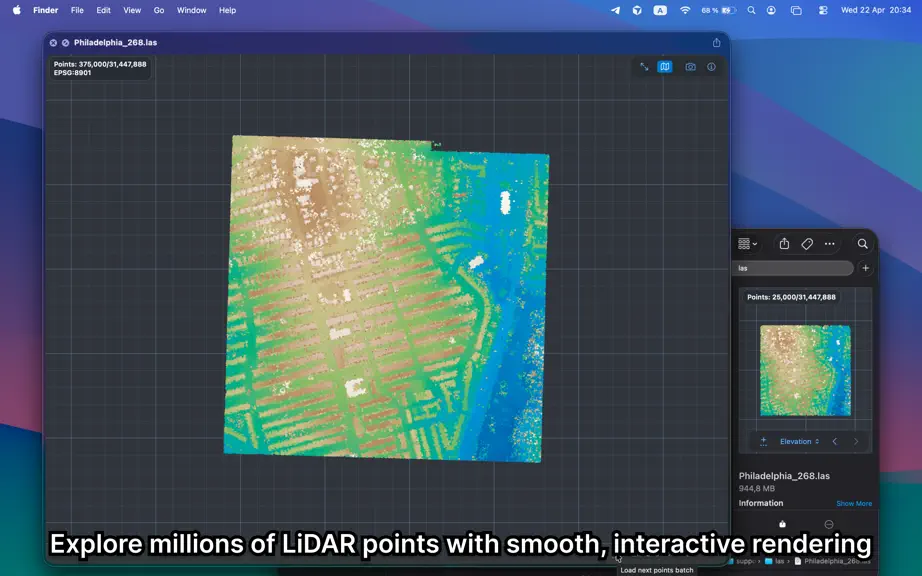The image size is (922, 576).
Task: Click the point cloud preview thumbnail
Action: (x=805, y=370)
